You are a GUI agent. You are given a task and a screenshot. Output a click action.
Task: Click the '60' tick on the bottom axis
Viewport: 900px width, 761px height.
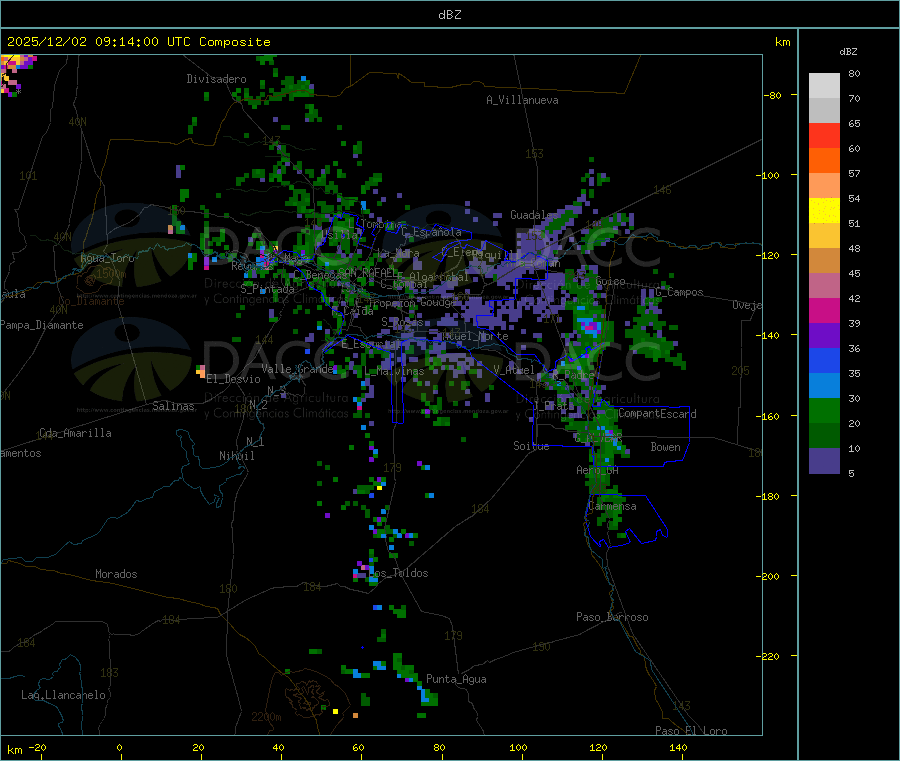coord(358,747)
